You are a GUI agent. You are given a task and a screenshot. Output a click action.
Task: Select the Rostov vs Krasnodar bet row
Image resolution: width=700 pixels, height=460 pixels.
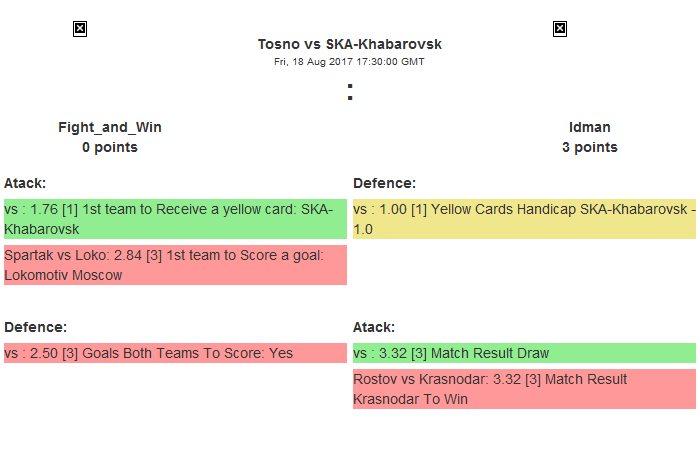coord(524,389)
